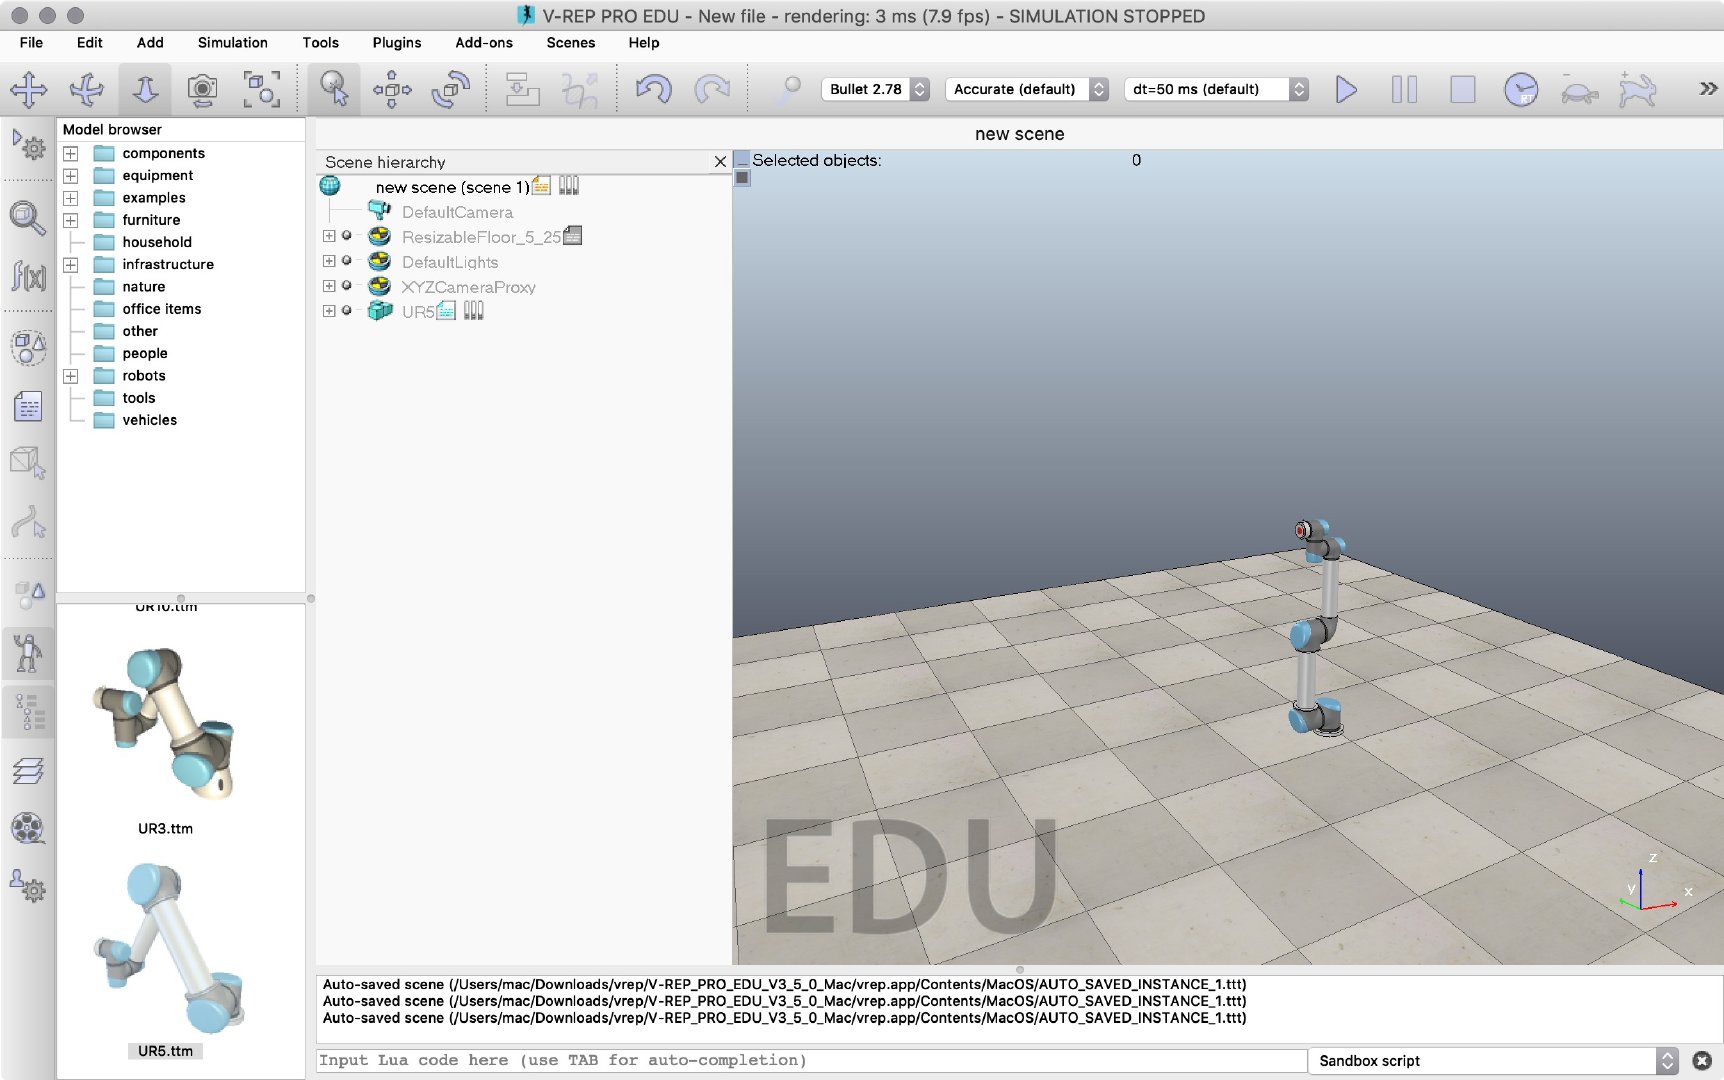
Task: Toggle real-time simulation mode clock icon
Action: (x=1521, y=89)
